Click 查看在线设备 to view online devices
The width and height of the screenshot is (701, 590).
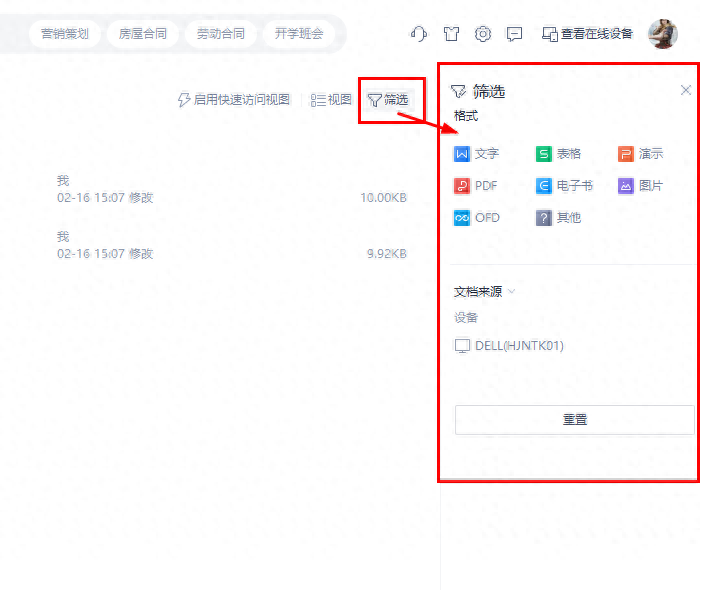(x=587, y=34)
